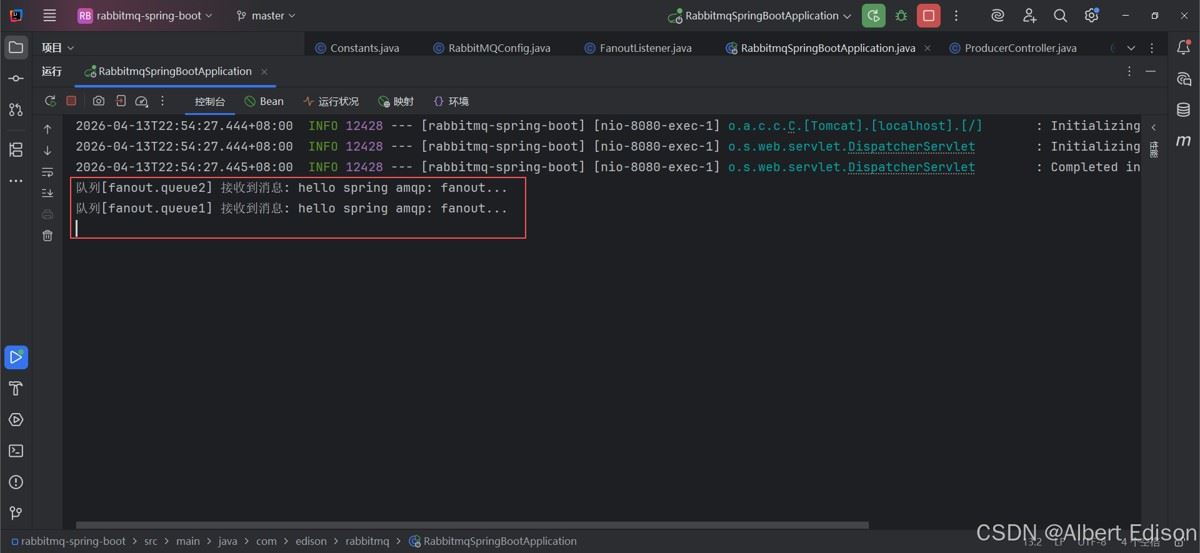
Task: Select the Run tool window button in sidebar
Action: [x=16, y=357]
